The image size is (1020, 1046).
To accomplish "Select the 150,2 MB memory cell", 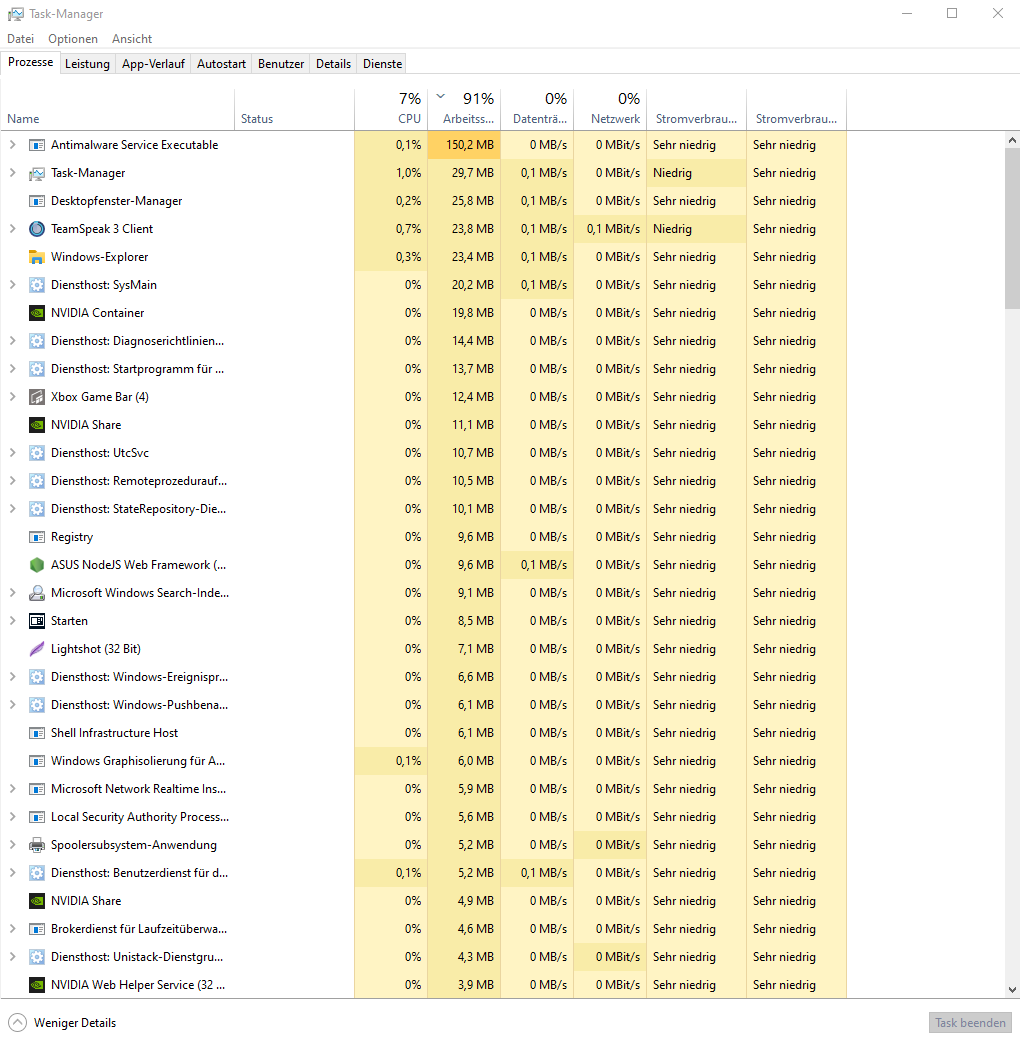I will [x=464, y=145].
